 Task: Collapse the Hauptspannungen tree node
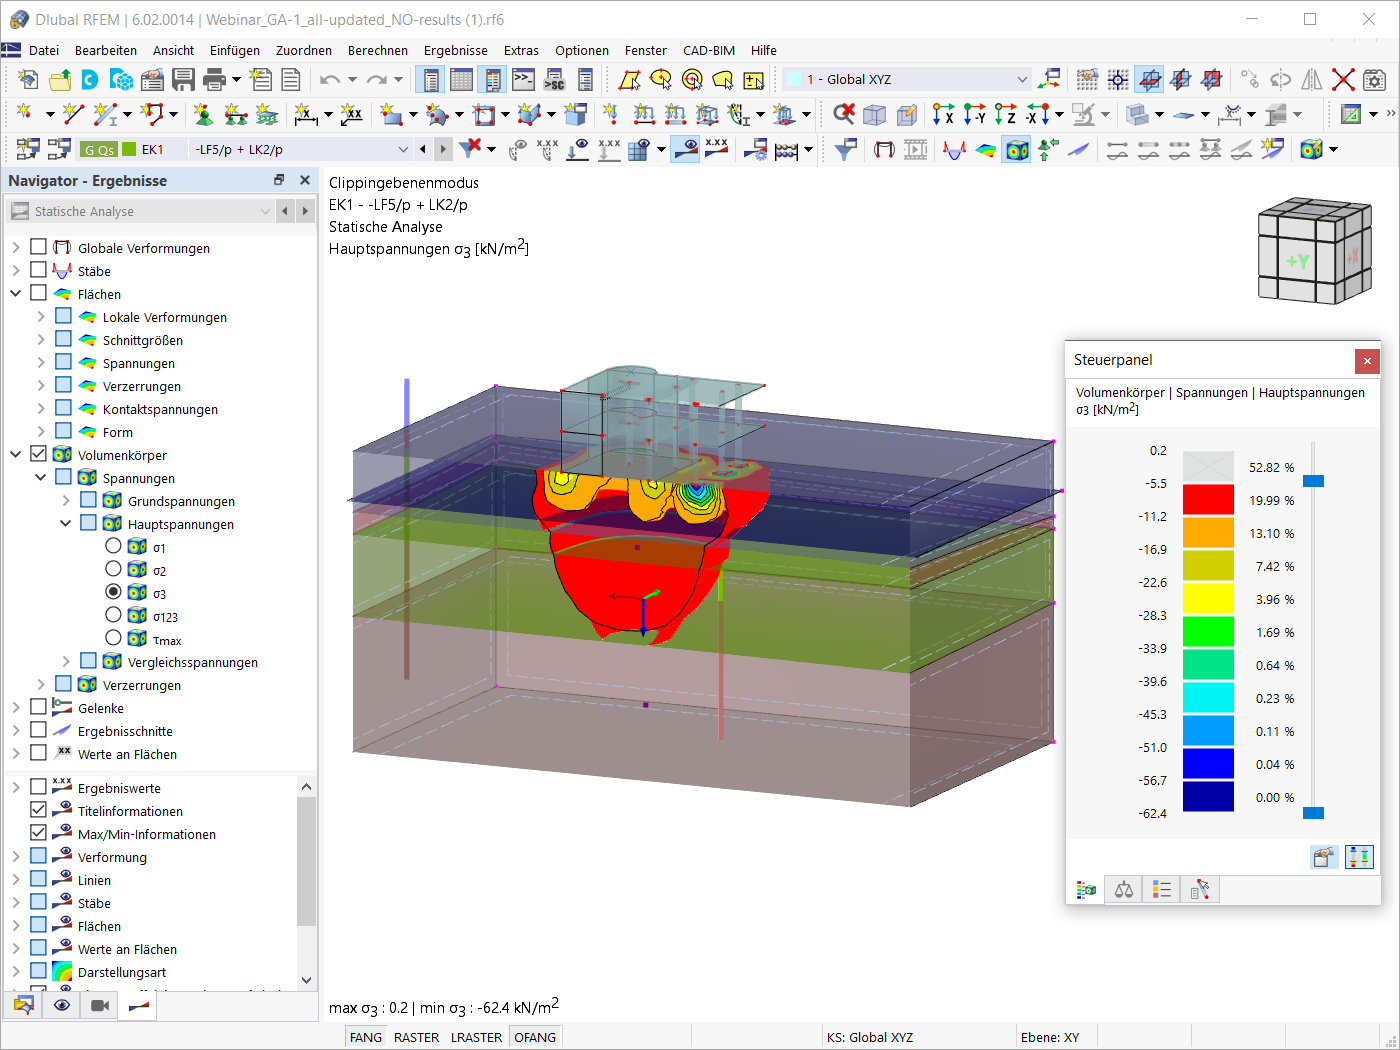[66, 523]
